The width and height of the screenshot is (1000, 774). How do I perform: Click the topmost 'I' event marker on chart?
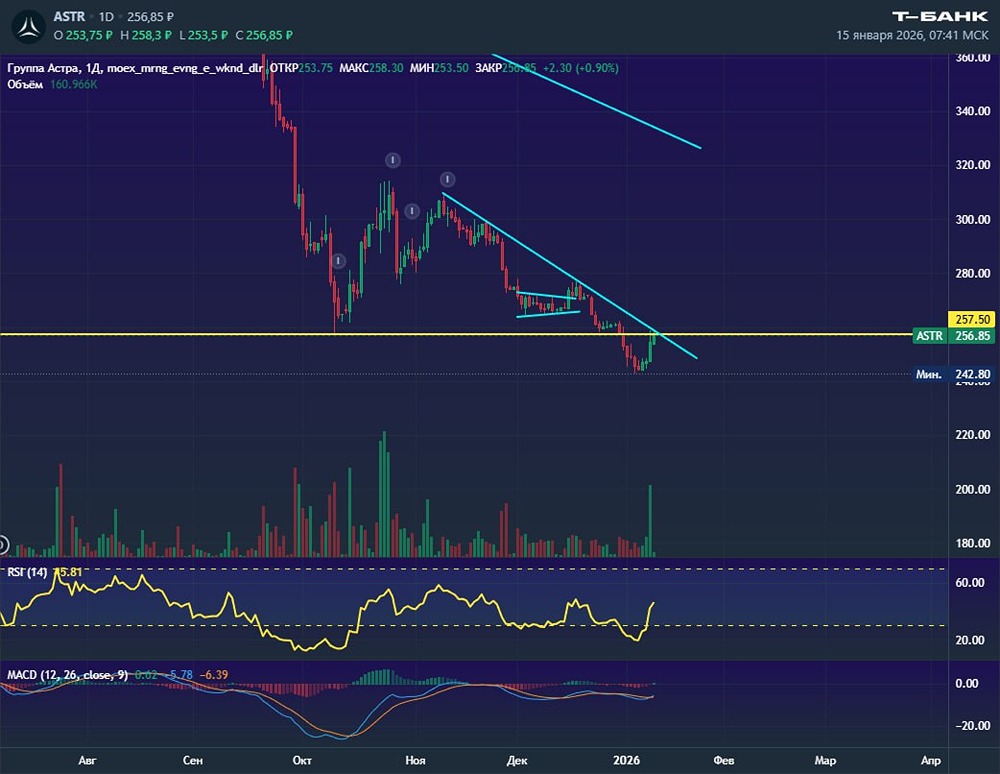[393, 160]
